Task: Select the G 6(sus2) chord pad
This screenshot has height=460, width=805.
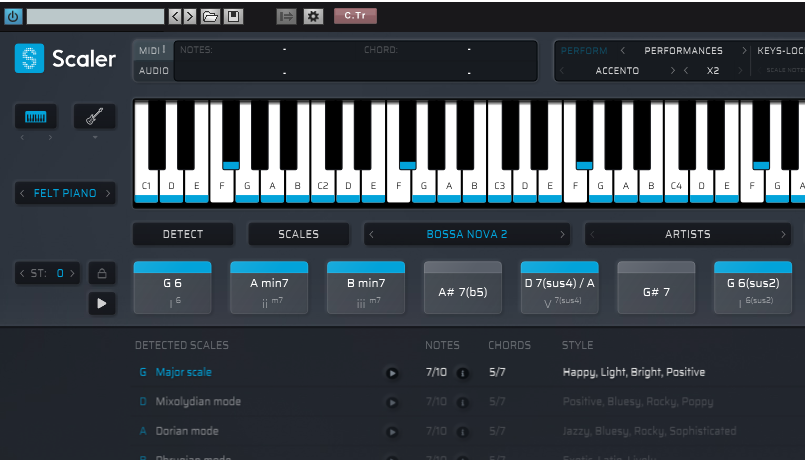Action: point(753,288)
